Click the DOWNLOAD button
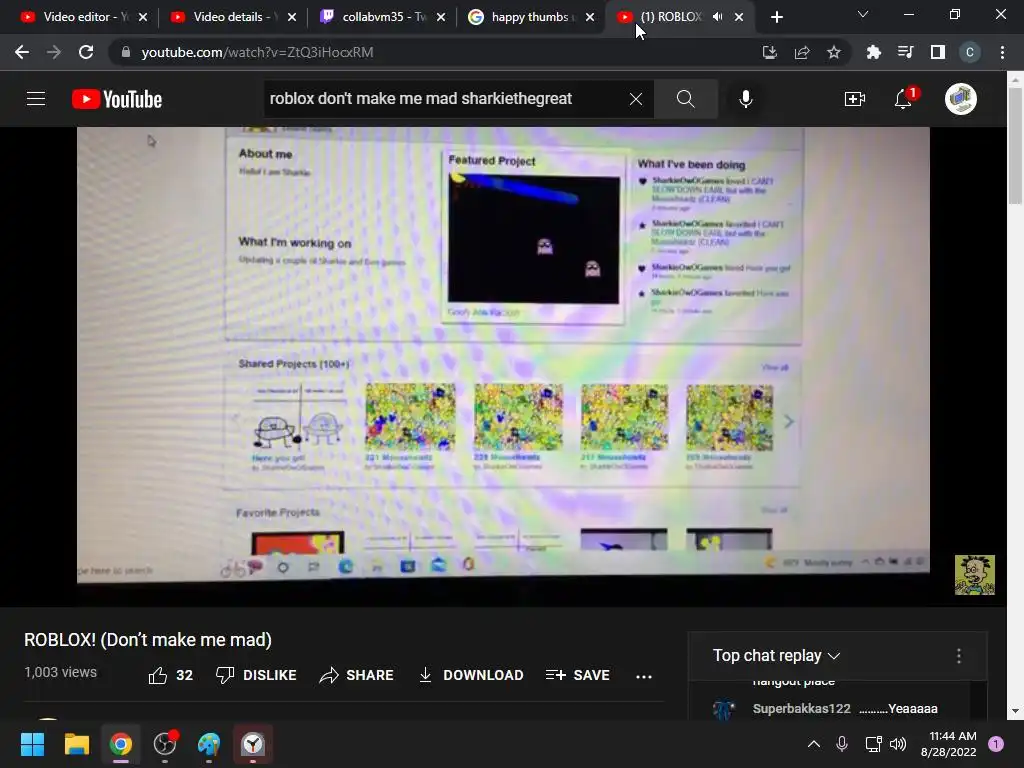1024x768 pixels. (470, 675)
